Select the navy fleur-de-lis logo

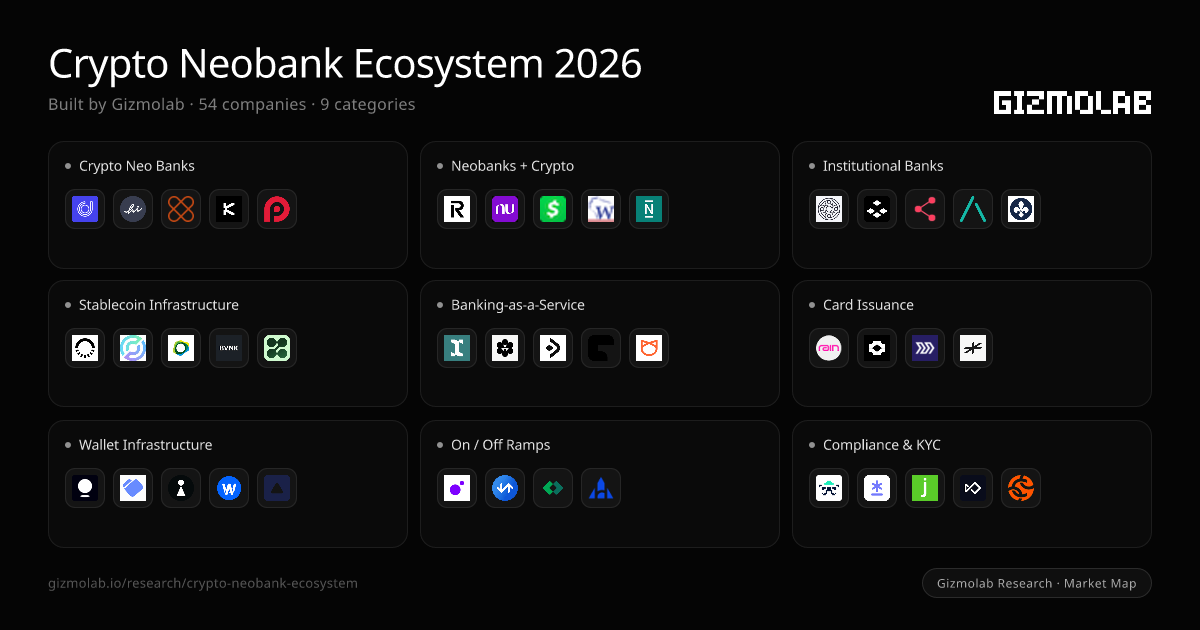pos(1021,209)
